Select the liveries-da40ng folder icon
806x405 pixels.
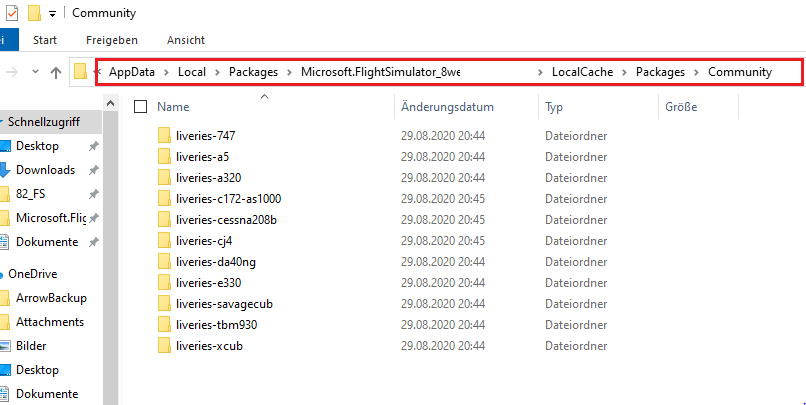tap(164, 262)
